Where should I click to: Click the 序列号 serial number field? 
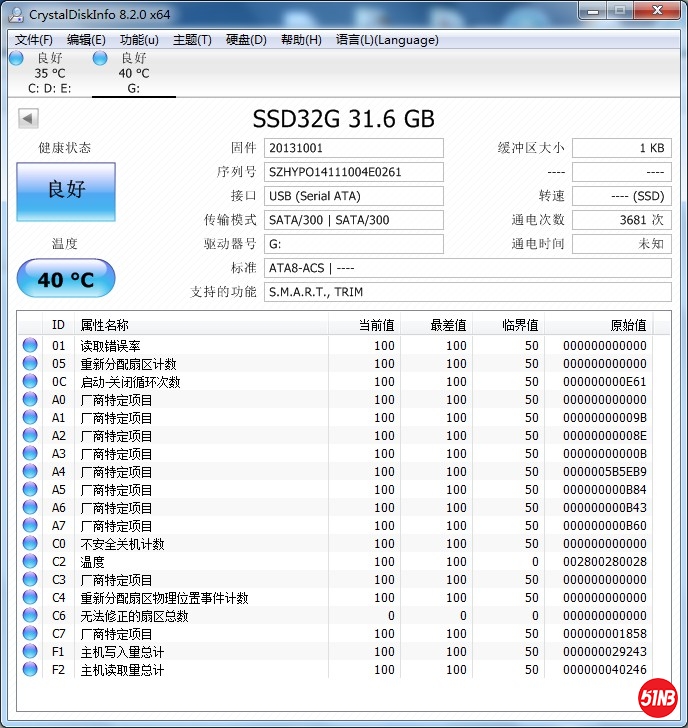click(354, 172)
